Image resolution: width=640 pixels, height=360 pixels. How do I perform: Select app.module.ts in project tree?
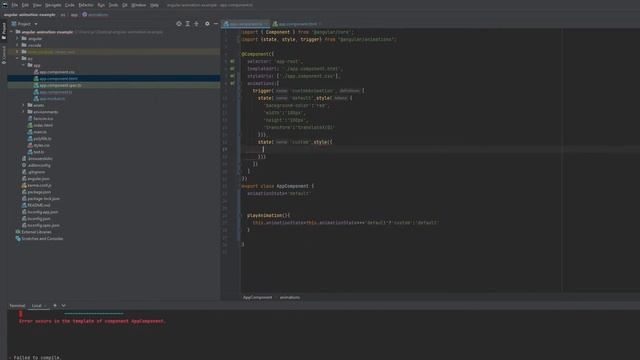[52, 99]
